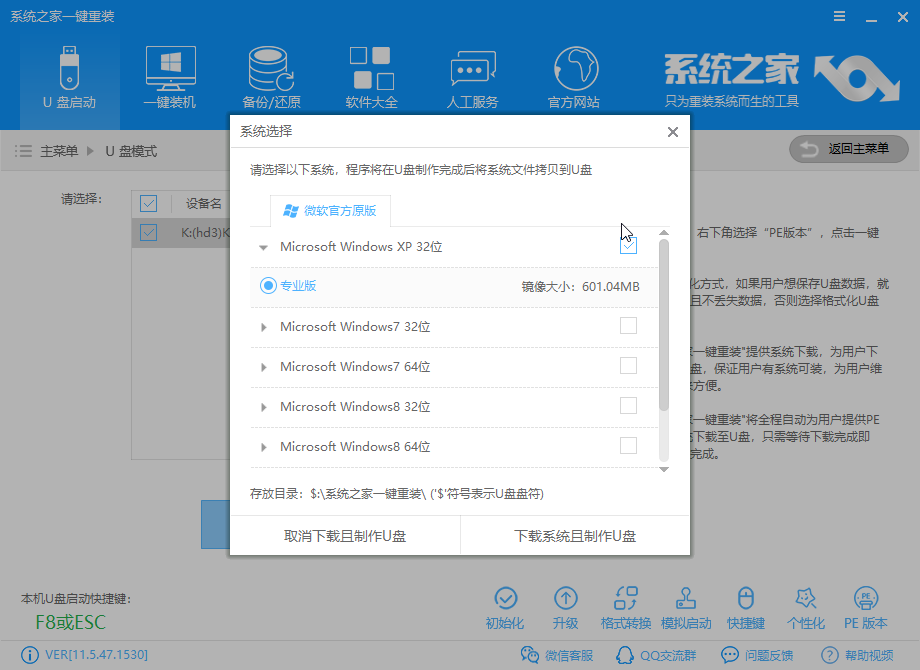Uncheck the Microsoft Windows XP 32位 checkbox

629,244
